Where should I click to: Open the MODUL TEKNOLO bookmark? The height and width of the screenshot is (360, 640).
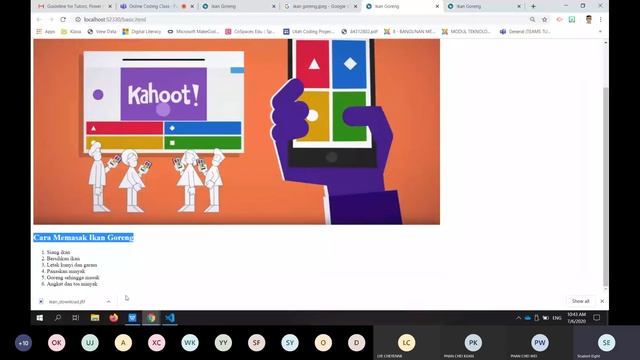[x=466, y=31]
